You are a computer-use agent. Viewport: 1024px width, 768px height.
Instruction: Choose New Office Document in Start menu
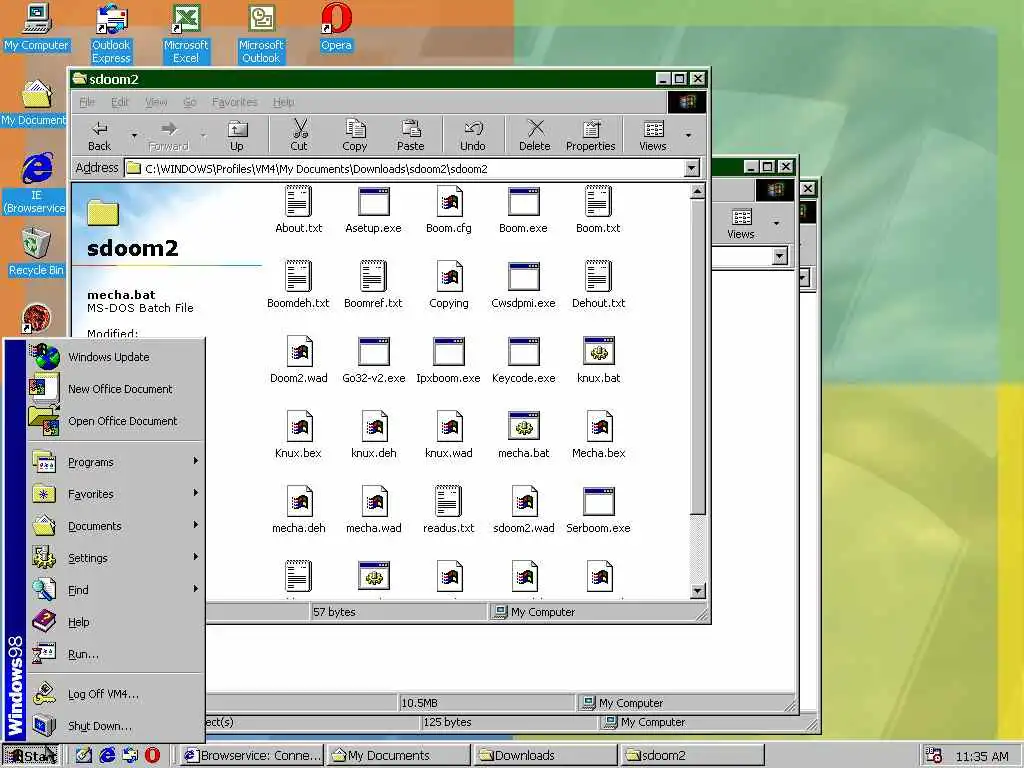[116, 389]
